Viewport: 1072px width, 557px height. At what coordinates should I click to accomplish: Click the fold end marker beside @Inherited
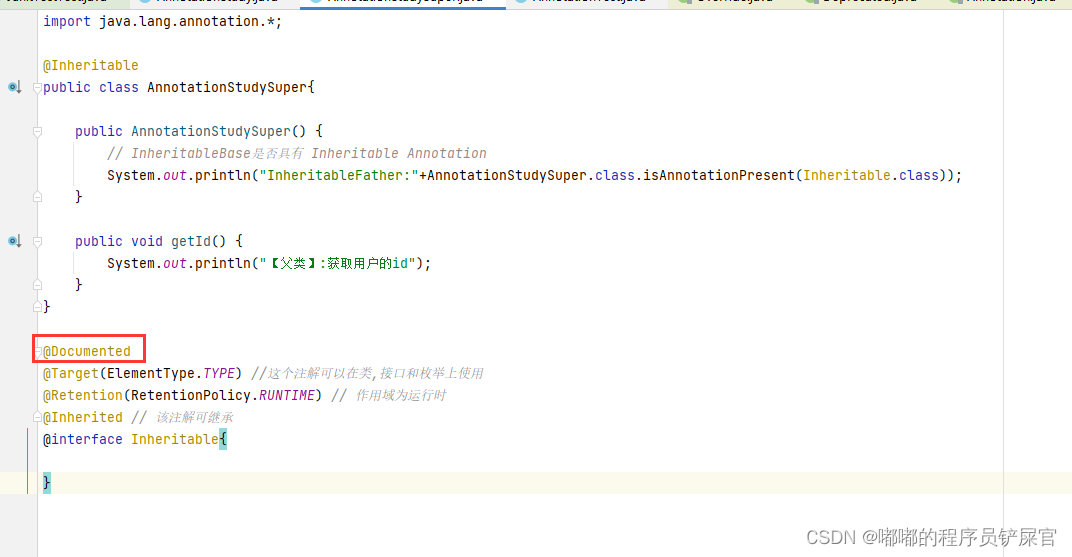coord(38,417)
